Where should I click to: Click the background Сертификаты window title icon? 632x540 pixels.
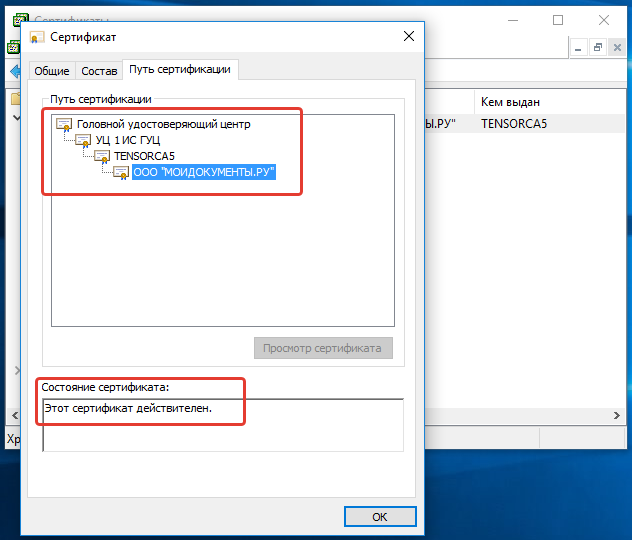click(x=20, y=18)
